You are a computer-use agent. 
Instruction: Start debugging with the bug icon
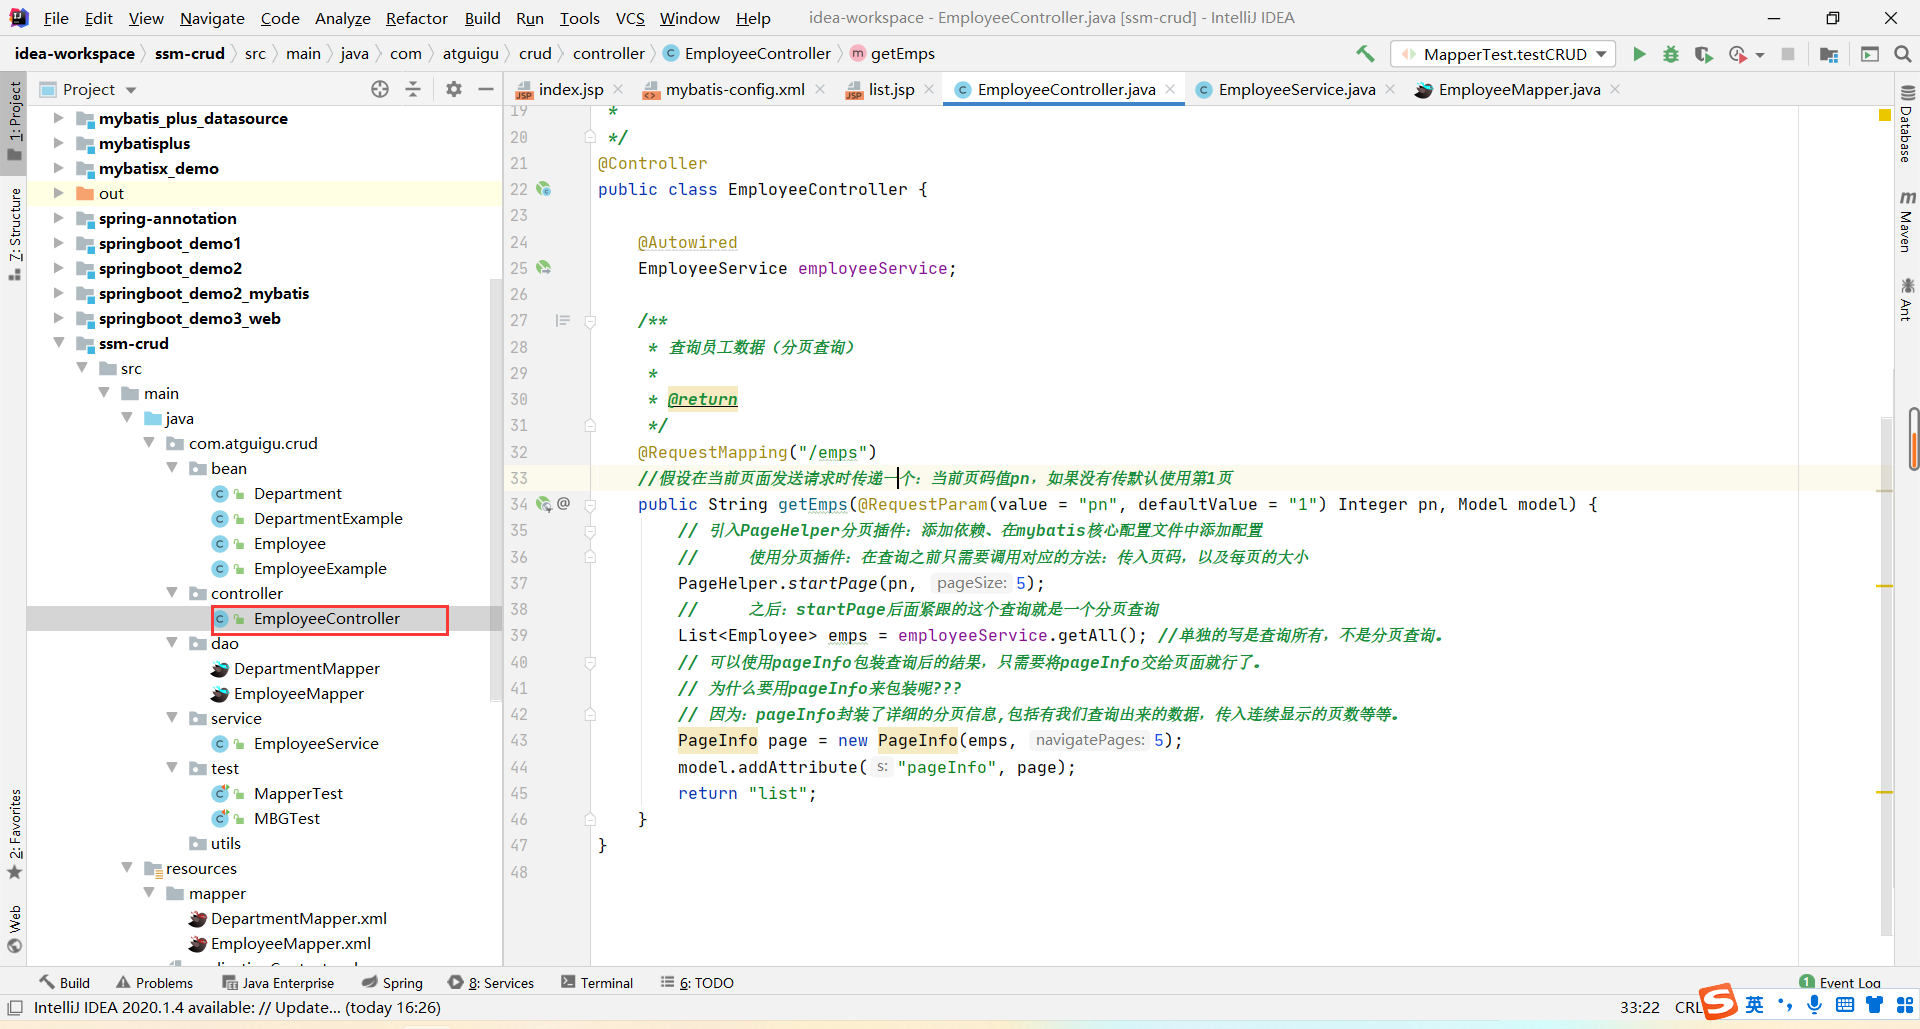[x=1671, y=54]
